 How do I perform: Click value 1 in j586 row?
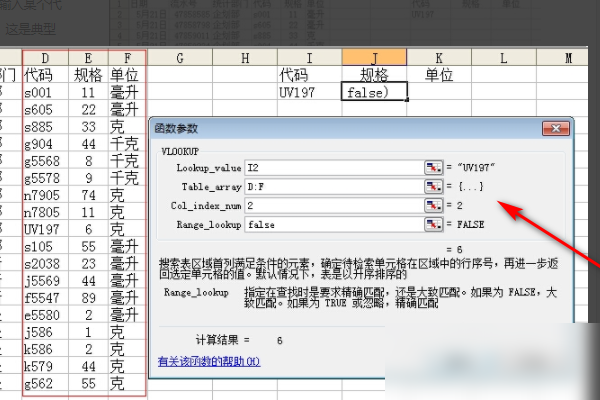(88, 332)
